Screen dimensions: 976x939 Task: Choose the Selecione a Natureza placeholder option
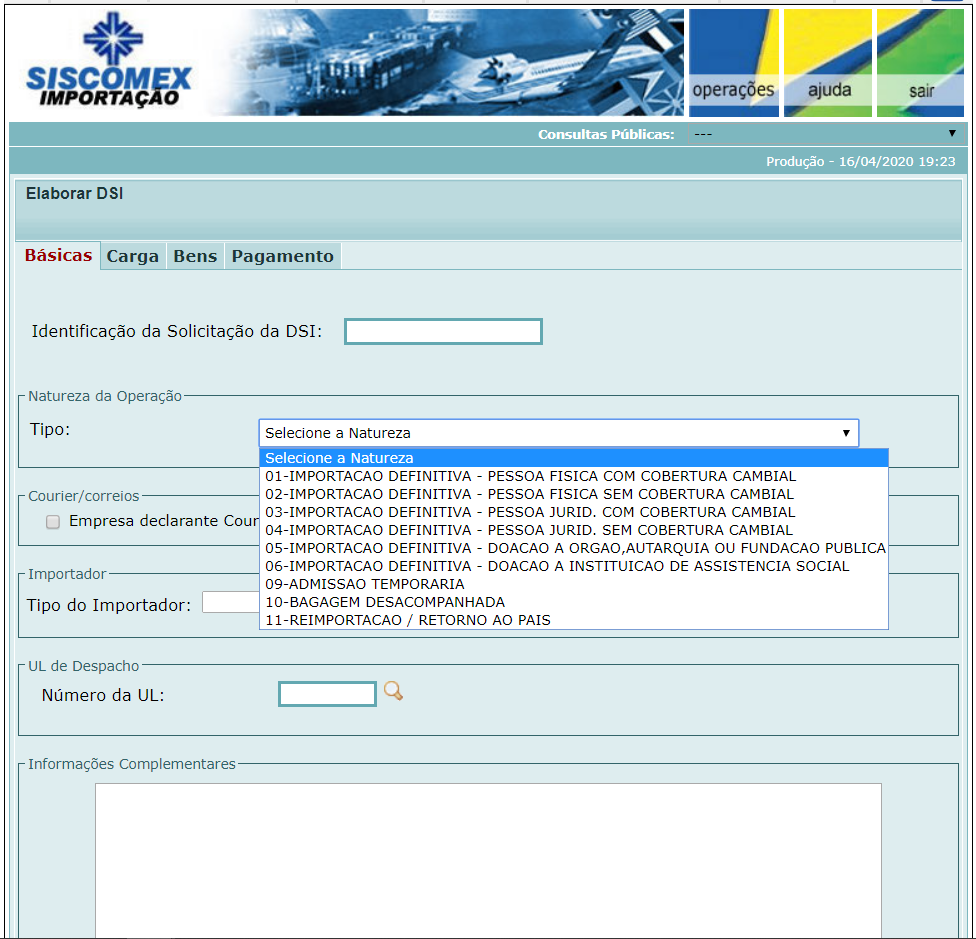(573, 458)
